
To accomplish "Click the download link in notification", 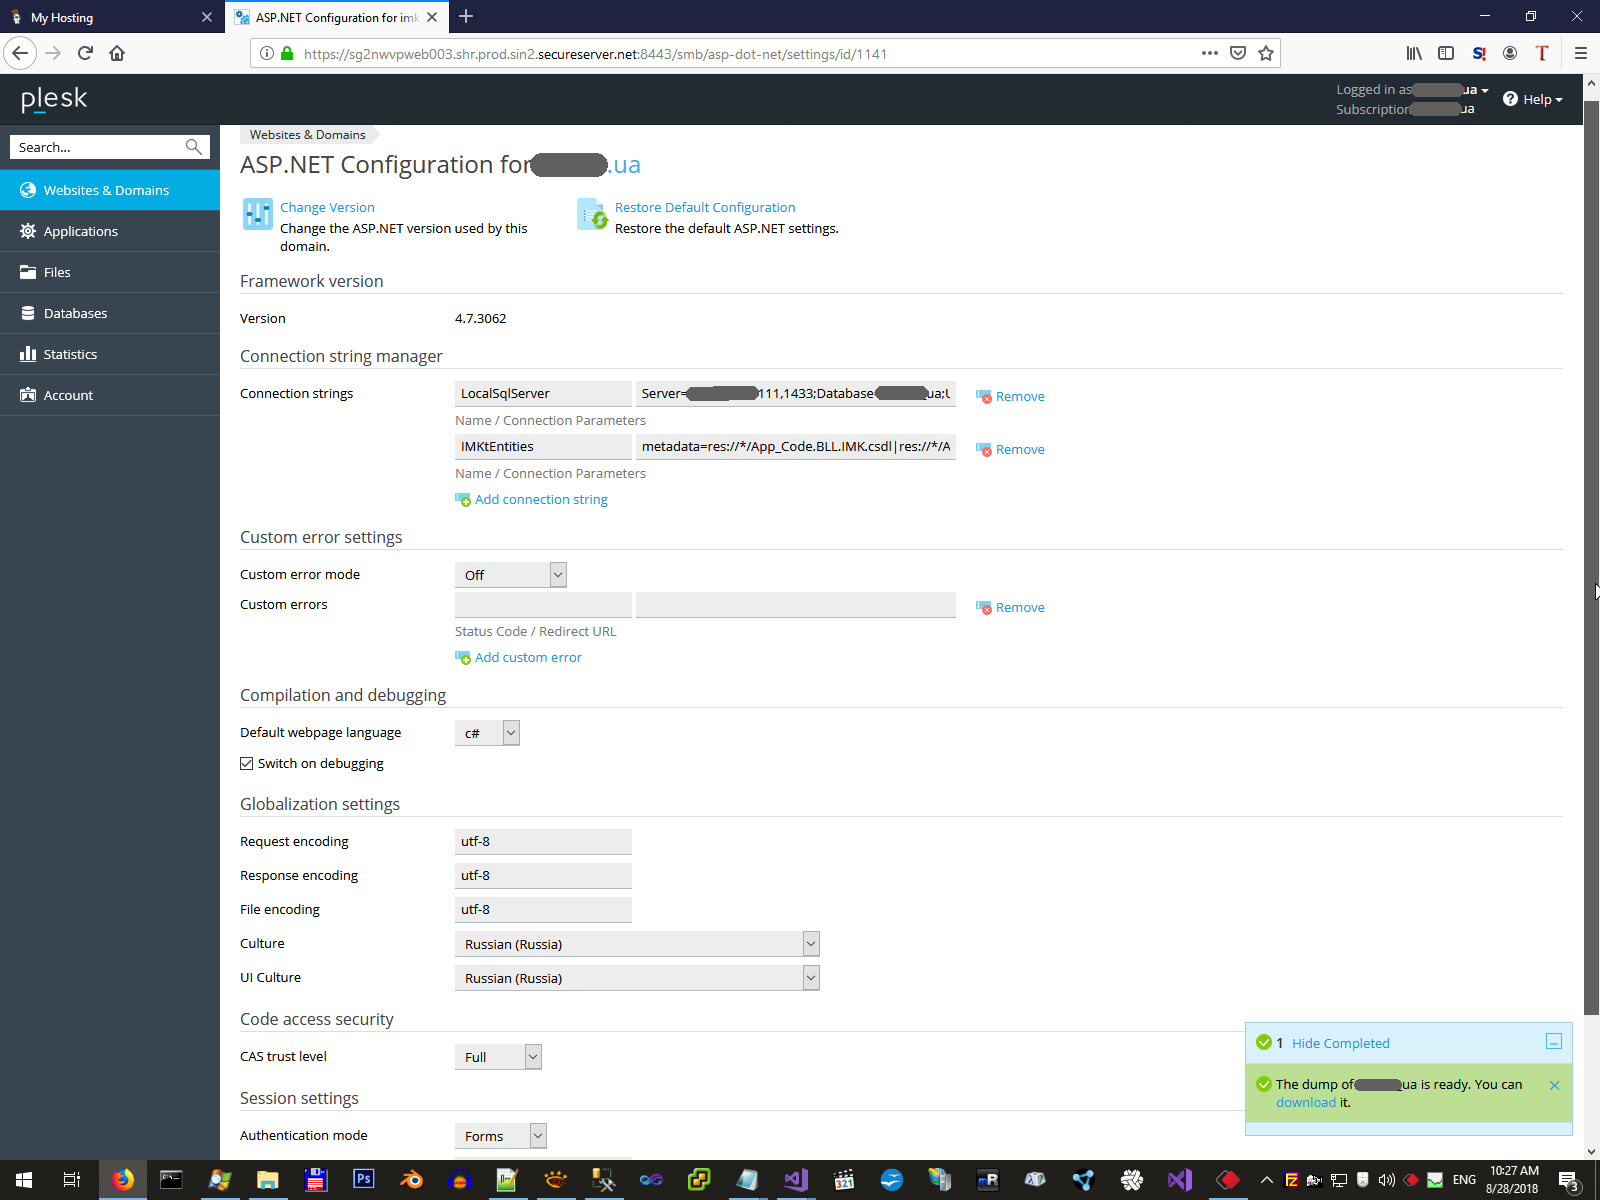I will pyautogui.click(x=1306, y=1102).
